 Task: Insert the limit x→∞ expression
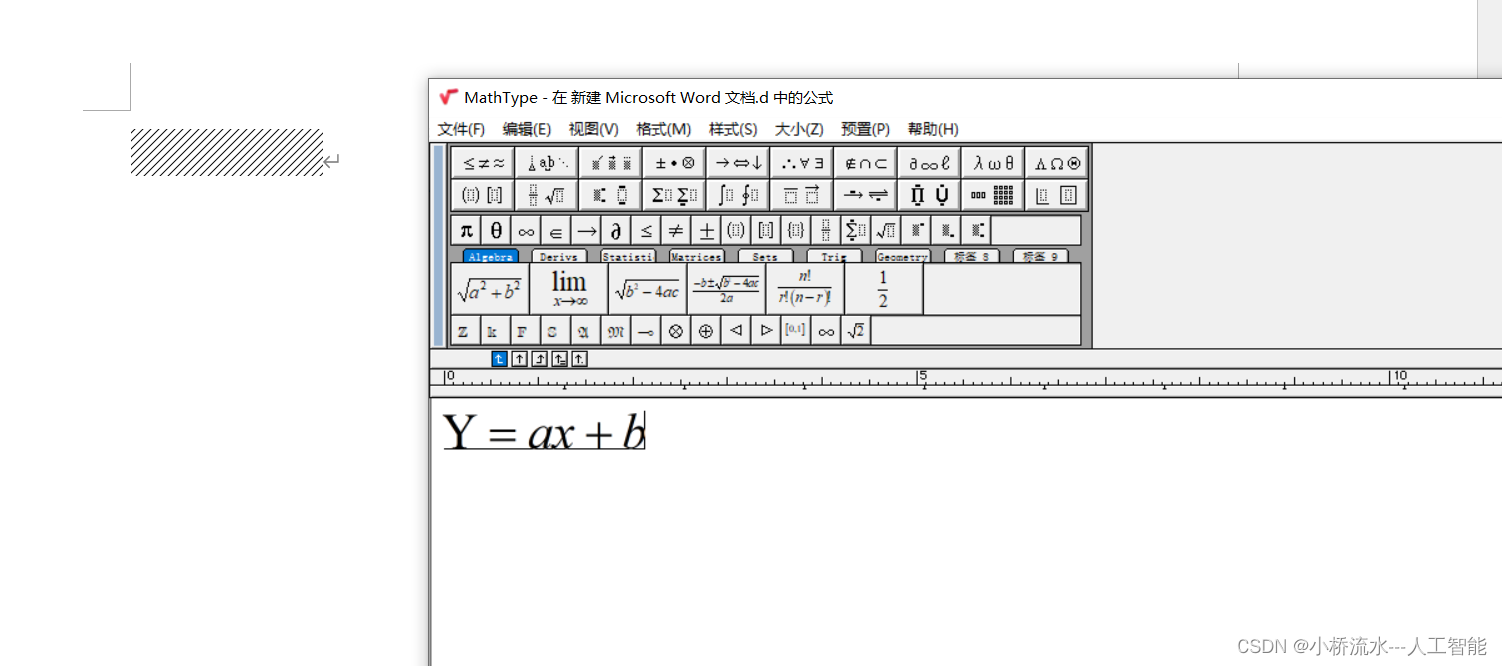pos(569,289)
